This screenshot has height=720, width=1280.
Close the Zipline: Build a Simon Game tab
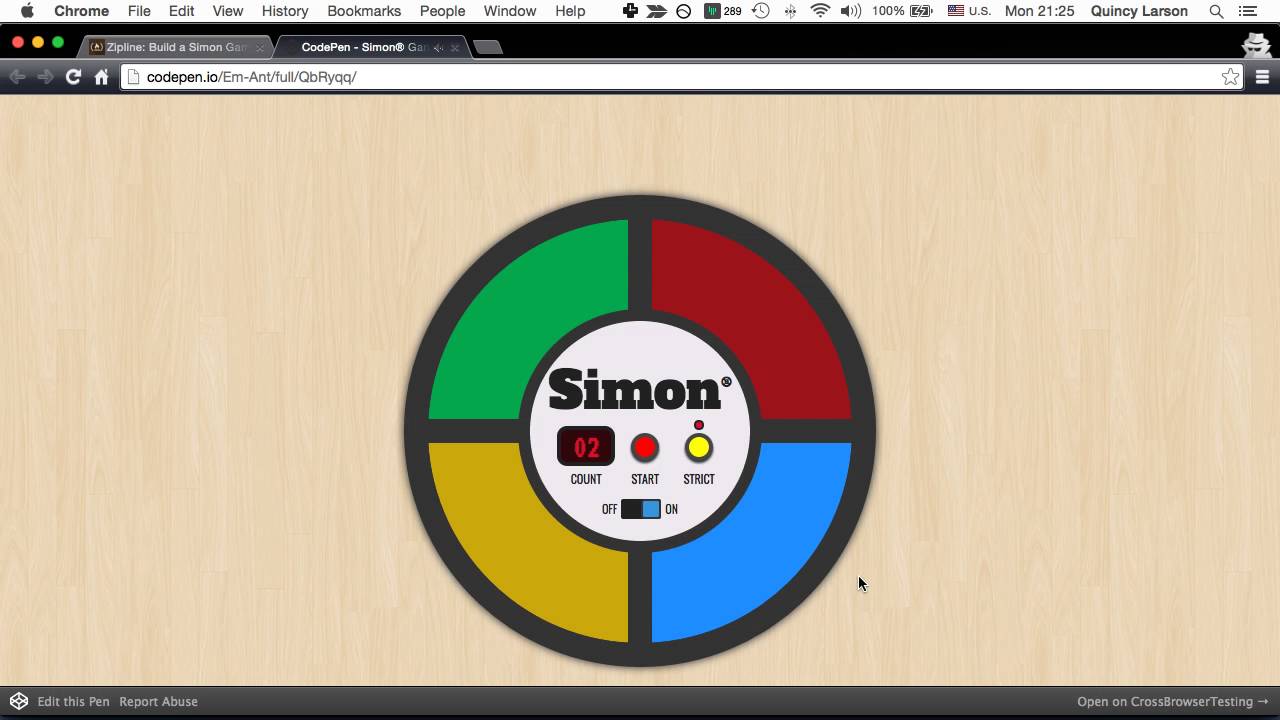(260, 47)
